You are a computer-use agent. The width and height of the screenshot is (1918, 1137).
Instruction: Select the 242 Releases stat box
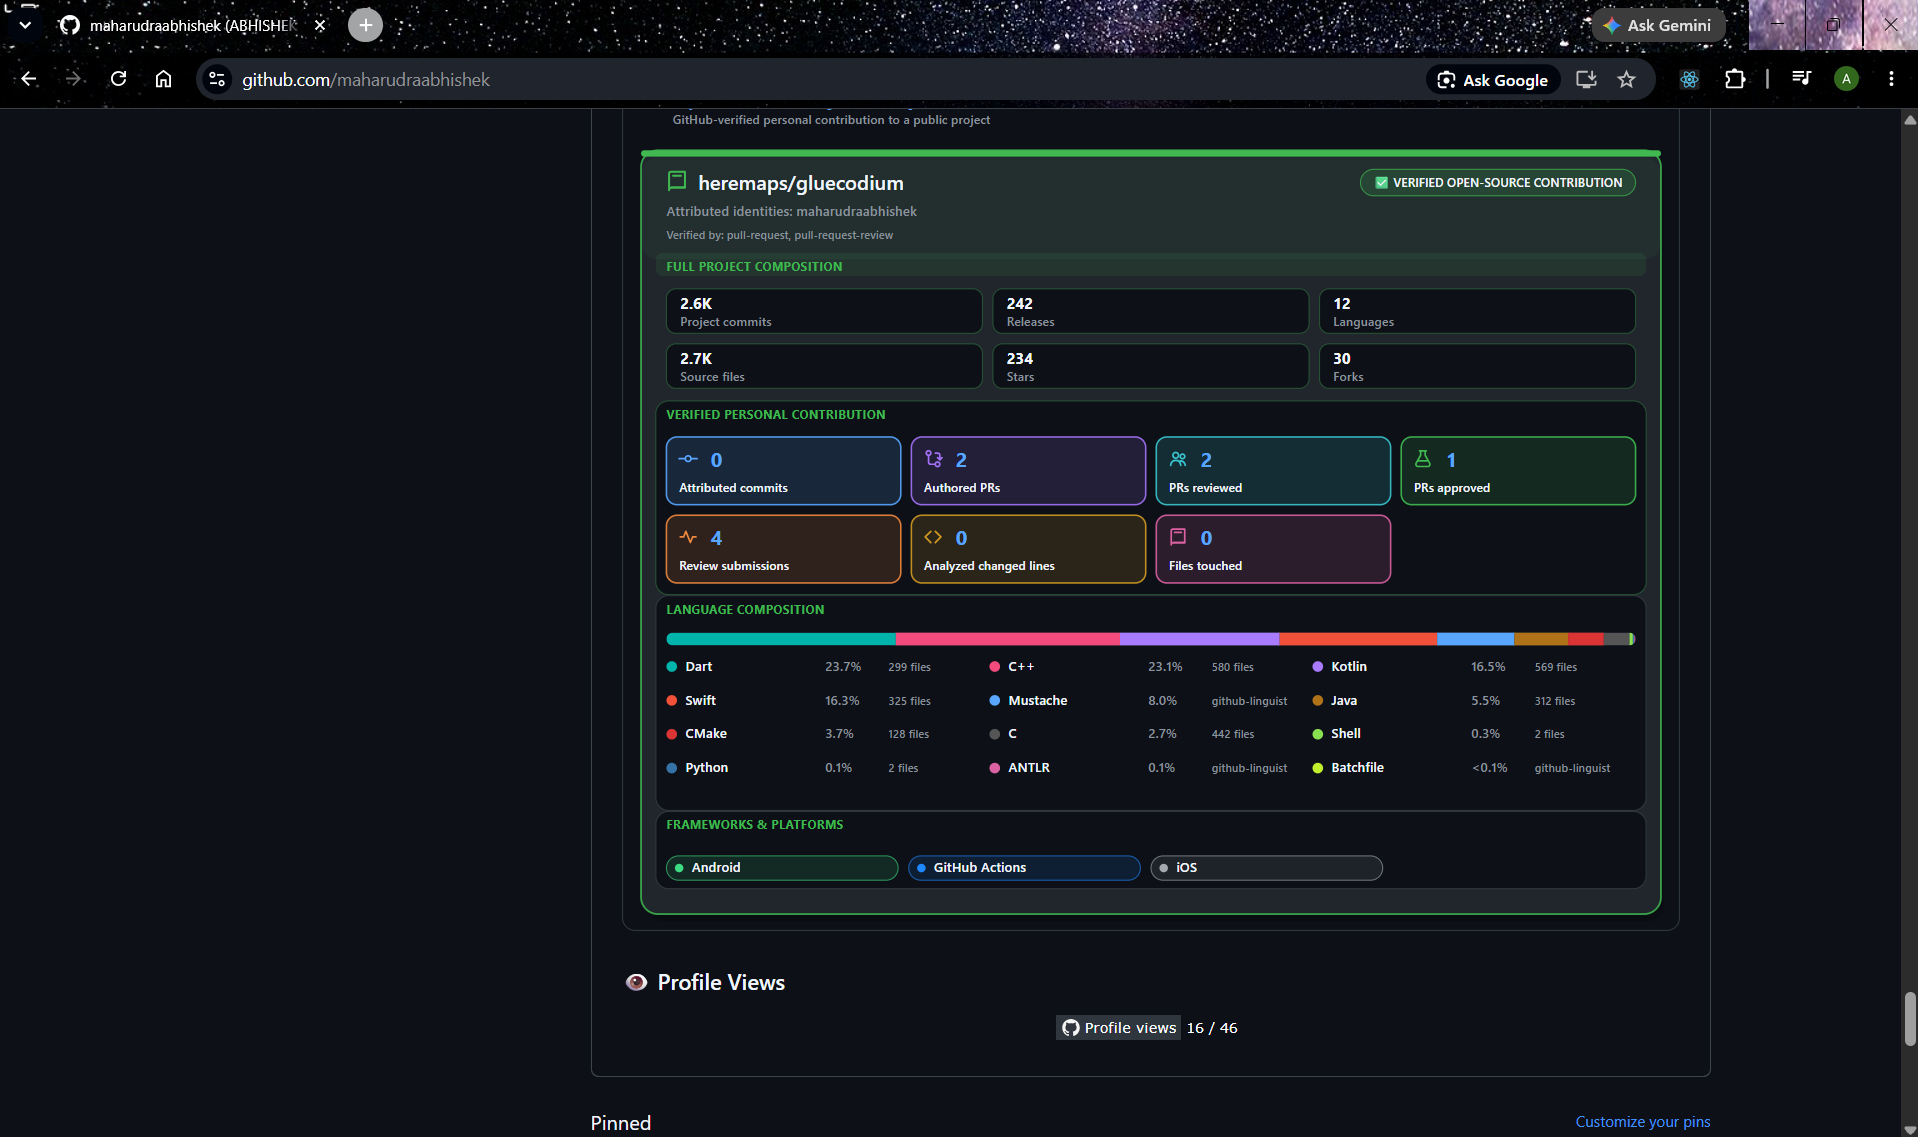1150,311
